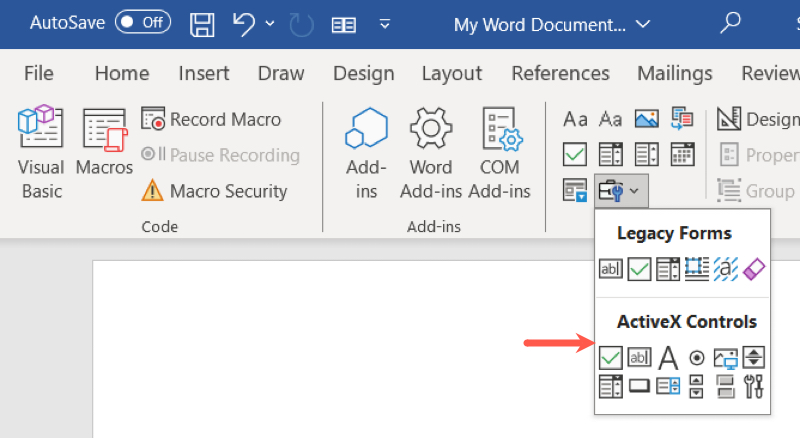Click inside the blank document page
Viewport: 800px width, 438px height.
(x=342, y=350)
